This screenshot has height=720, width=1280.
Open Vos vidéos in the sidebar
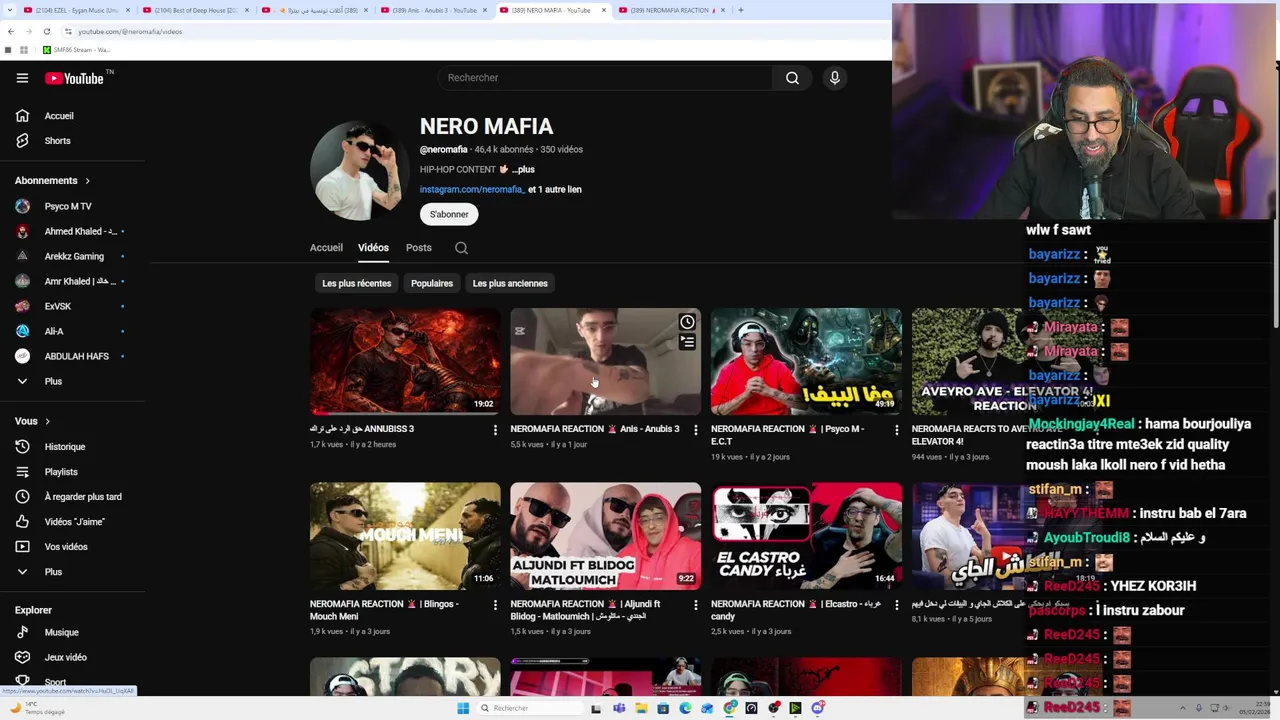coord(66,547)
